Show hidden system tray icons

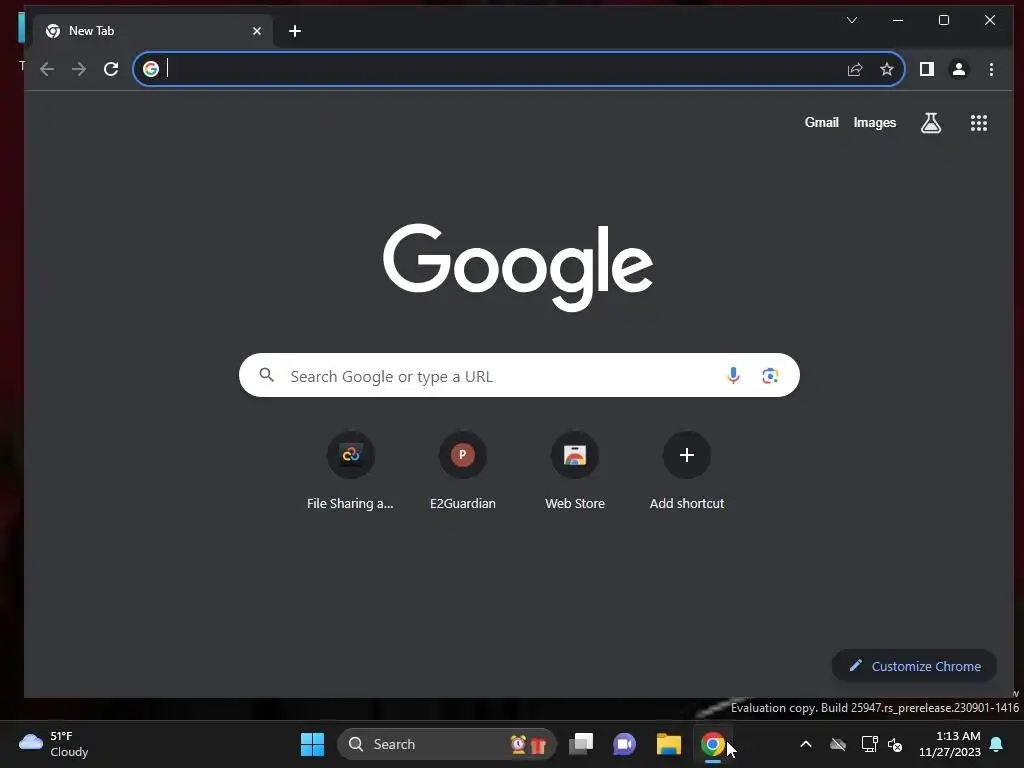806,744
